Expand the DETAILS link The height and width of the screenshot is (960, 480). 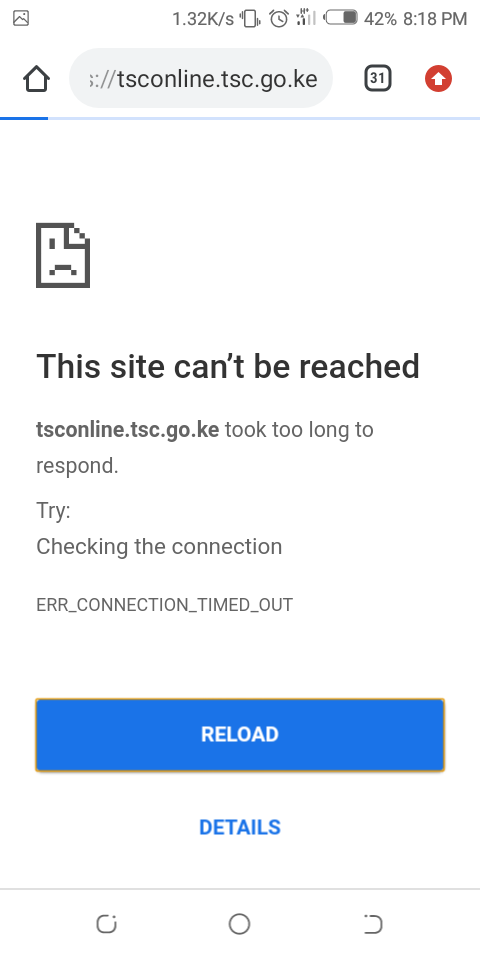(x=240, y=827)
